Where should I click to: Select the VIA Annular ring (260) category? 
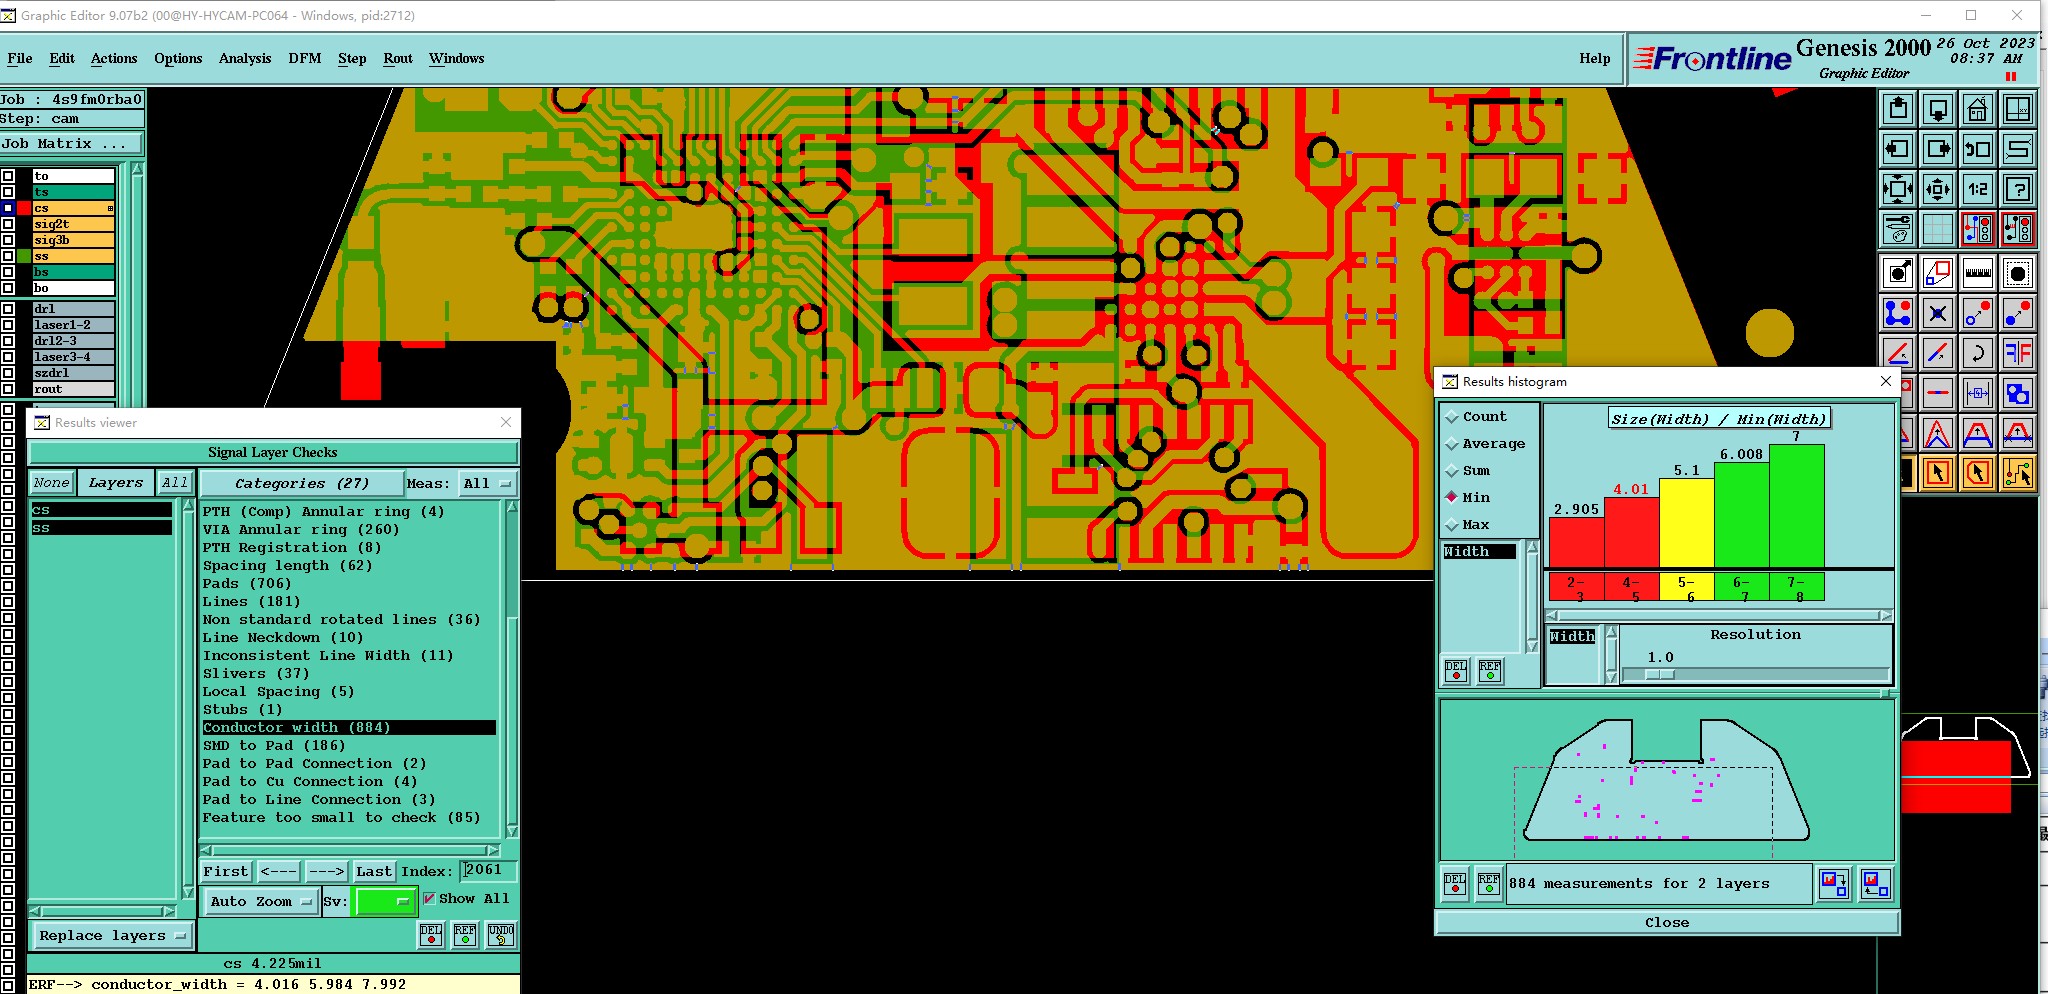[x=301, y=530]
